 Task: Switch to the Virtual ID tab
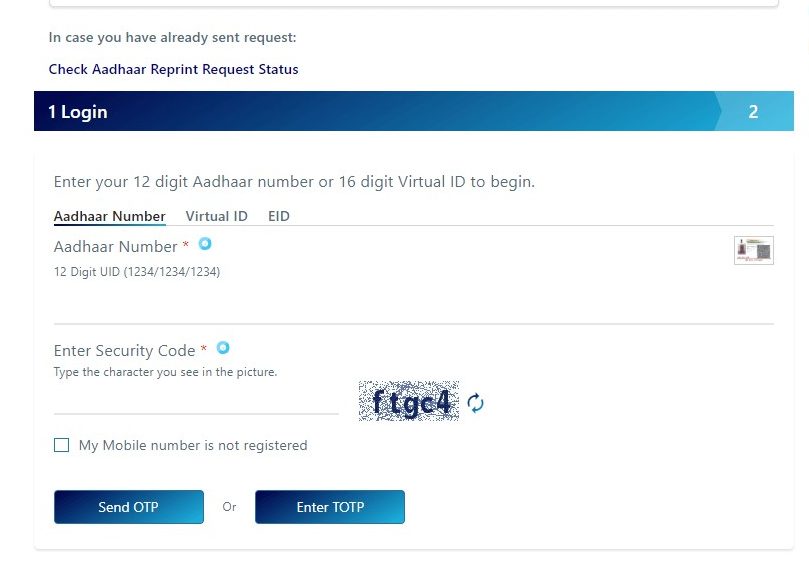tap(217, 216)
